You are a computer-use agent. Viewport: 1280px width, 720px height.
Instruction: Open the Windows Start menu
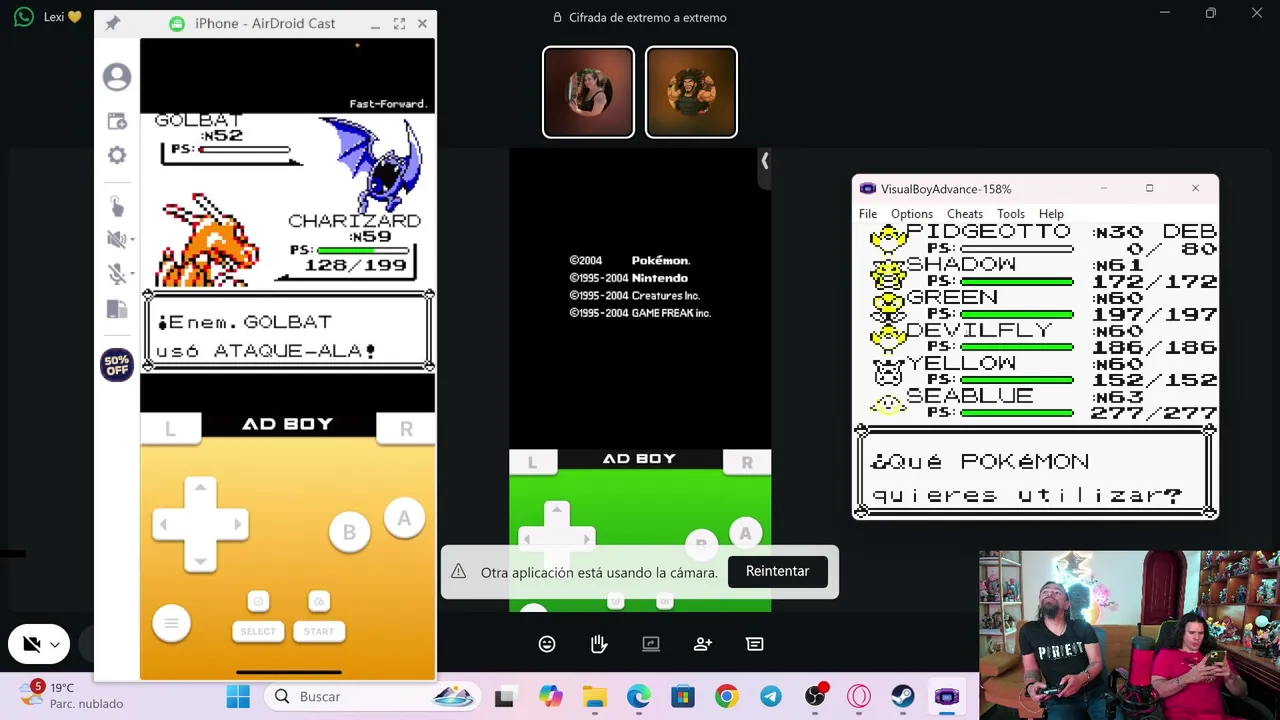point(238,697)
